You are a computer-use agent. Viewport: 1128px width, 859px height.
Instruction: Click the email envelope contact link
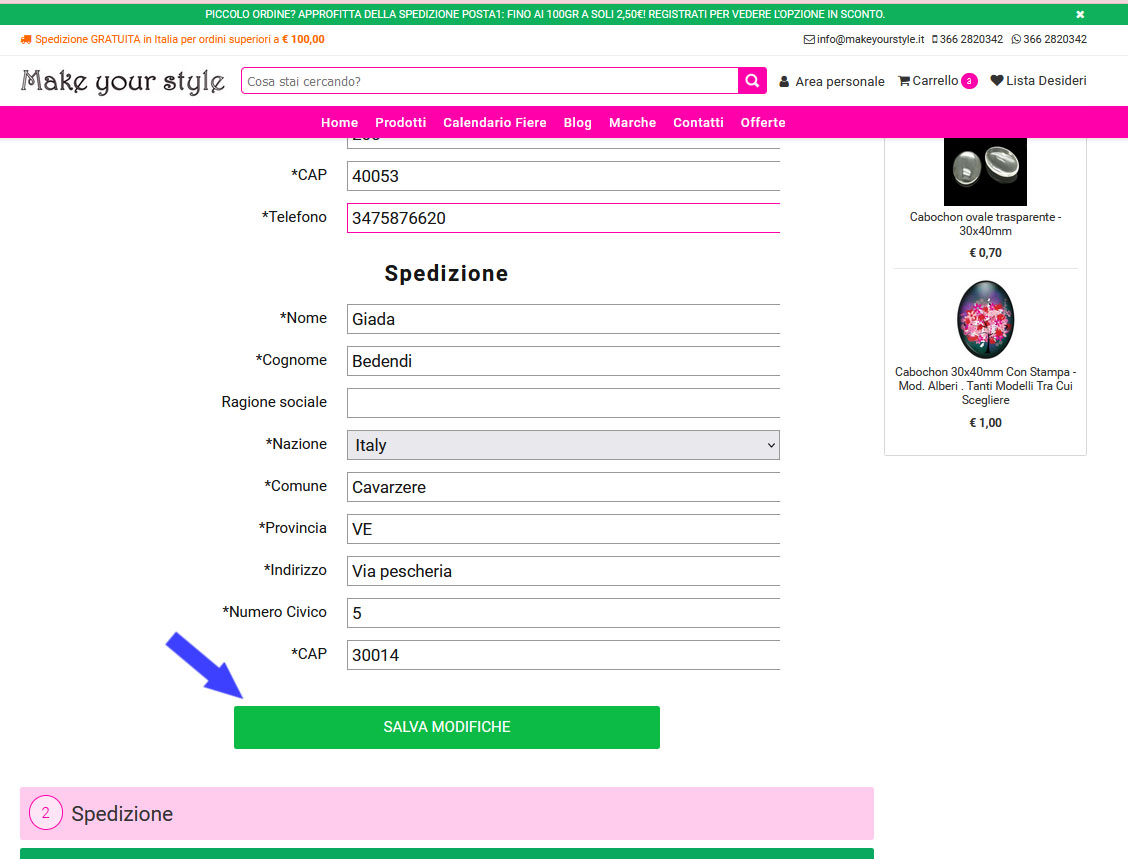click(x=808, y=40)
